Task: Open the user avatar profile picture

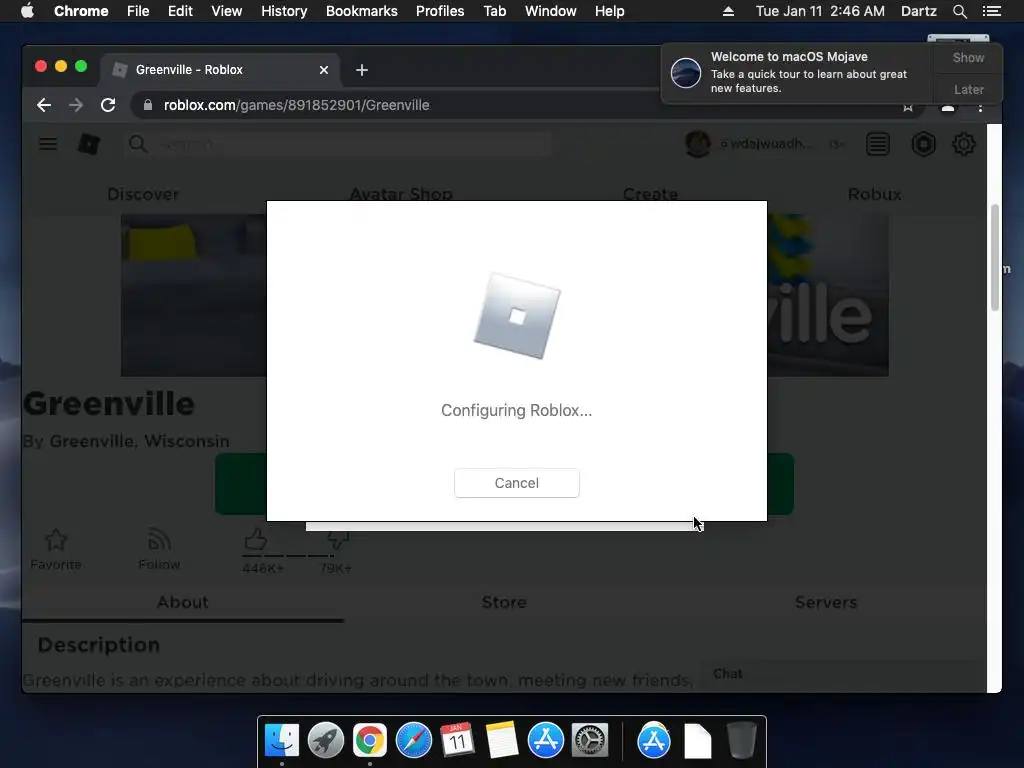Action: (697, 144)
